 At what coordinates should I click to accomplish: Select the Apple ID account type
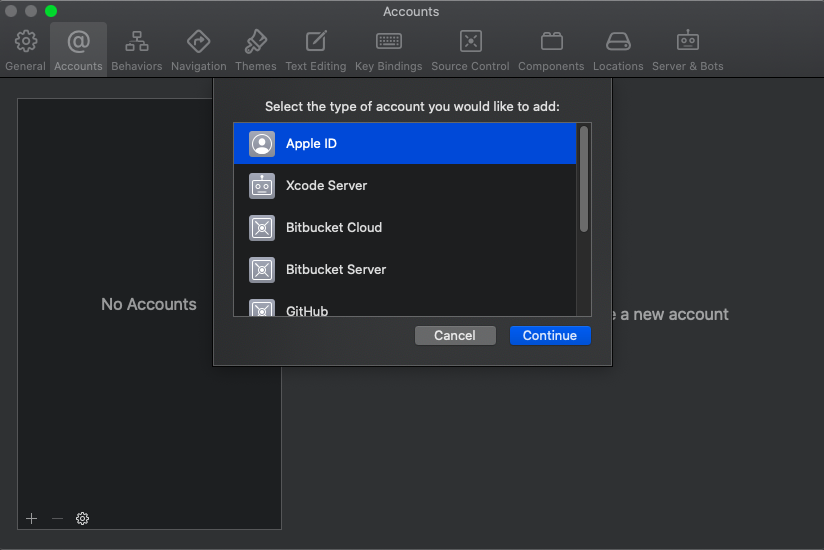click(405, 144)
